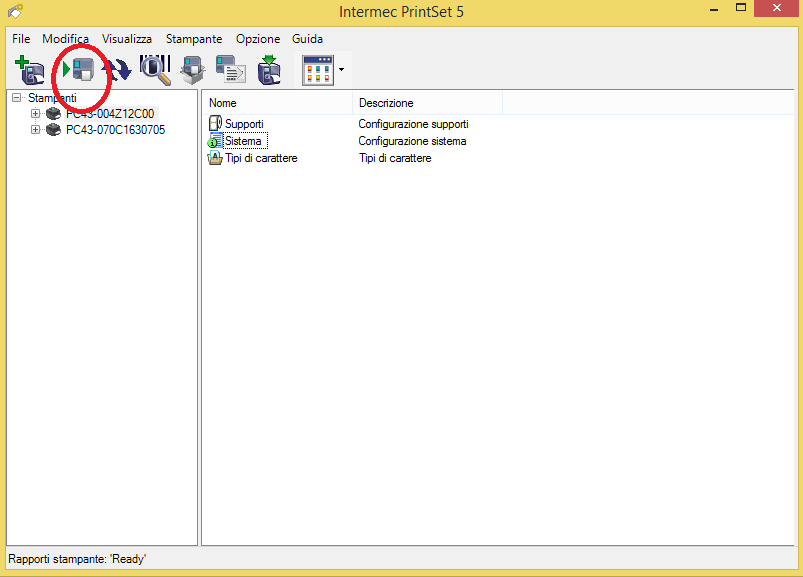The image size is (803, 577).
Task: Click the add printer icon with green plus
Action: tap(30, 70)
